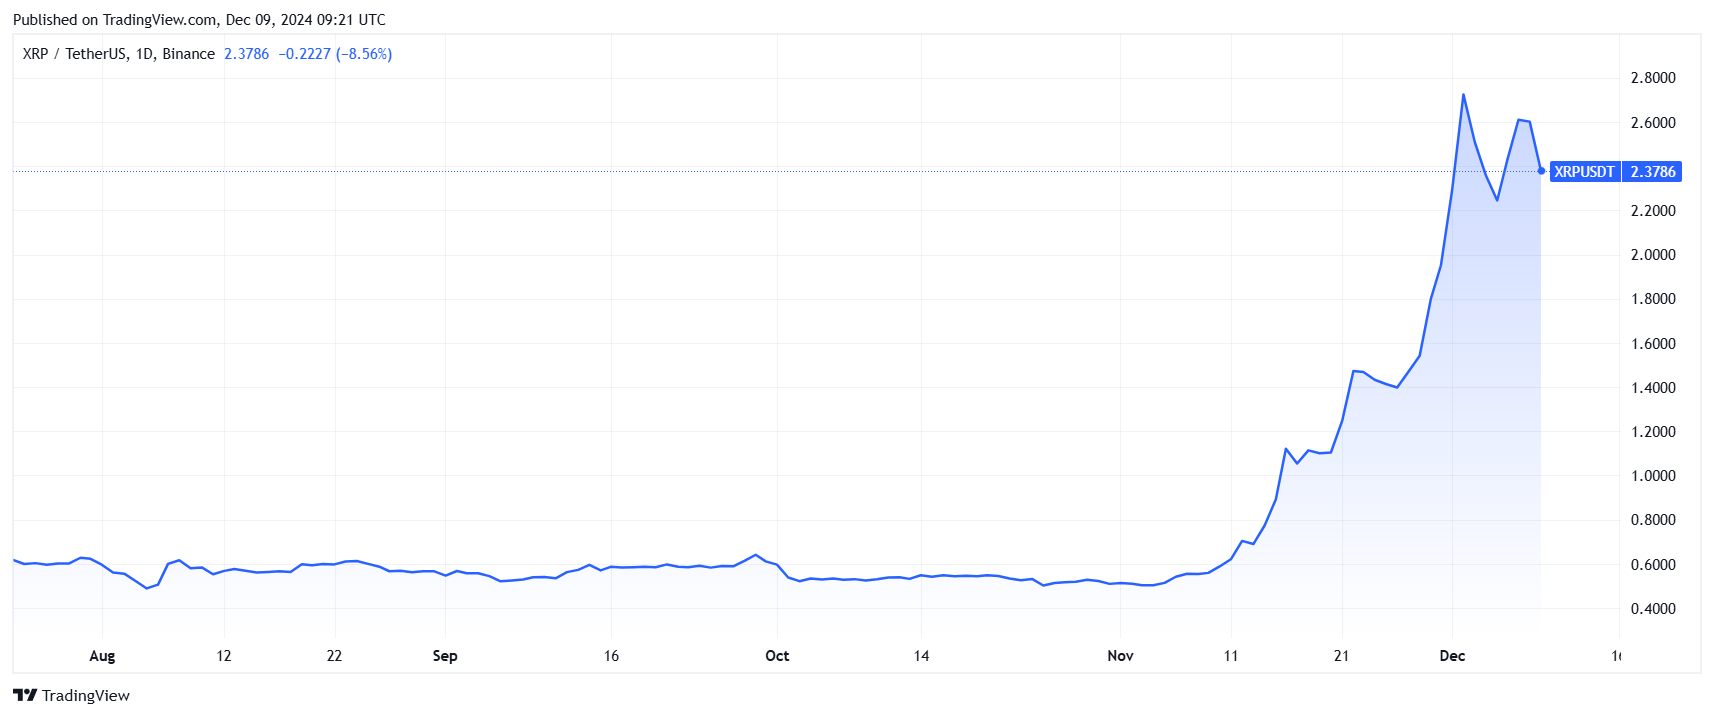Screen dimensions: 1714x717
Task: Click the 1D interval in chart header
Action: pyautogui.click(x=144, y=54)
